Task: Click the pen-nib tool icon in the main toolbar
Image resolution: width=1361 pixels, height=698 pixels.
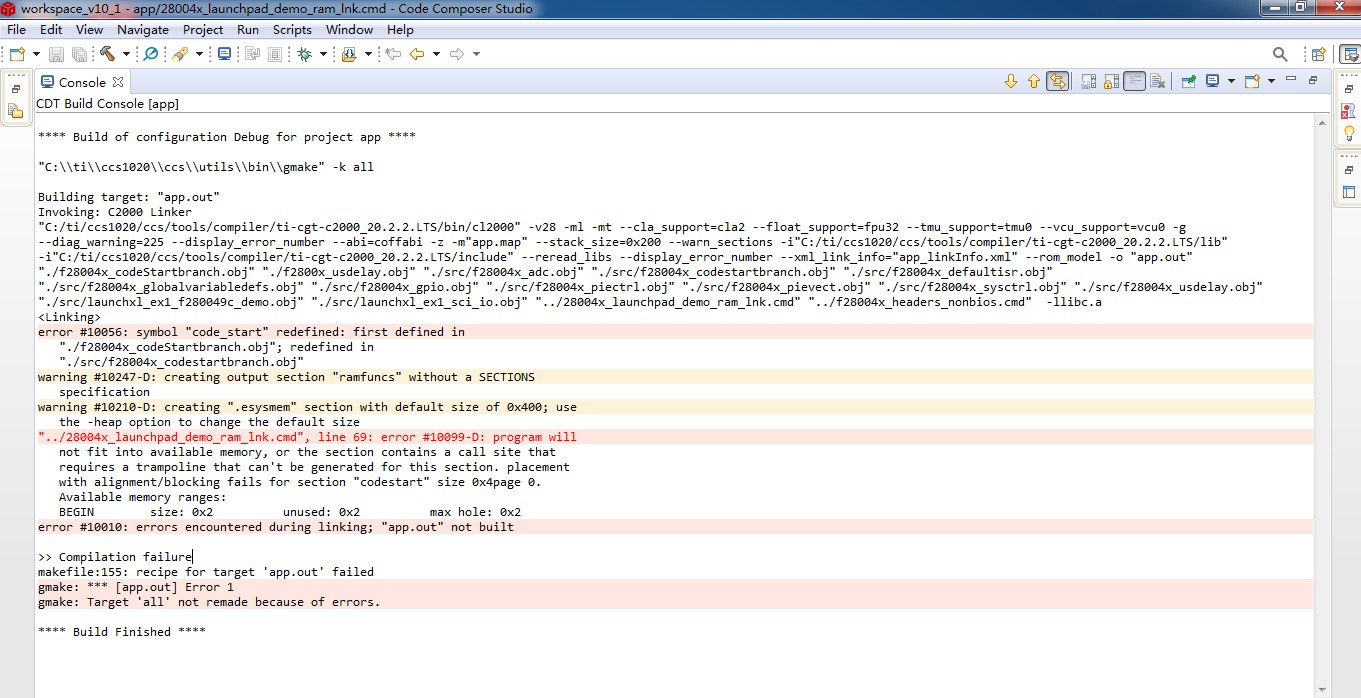Action: [x=180, y=54]
